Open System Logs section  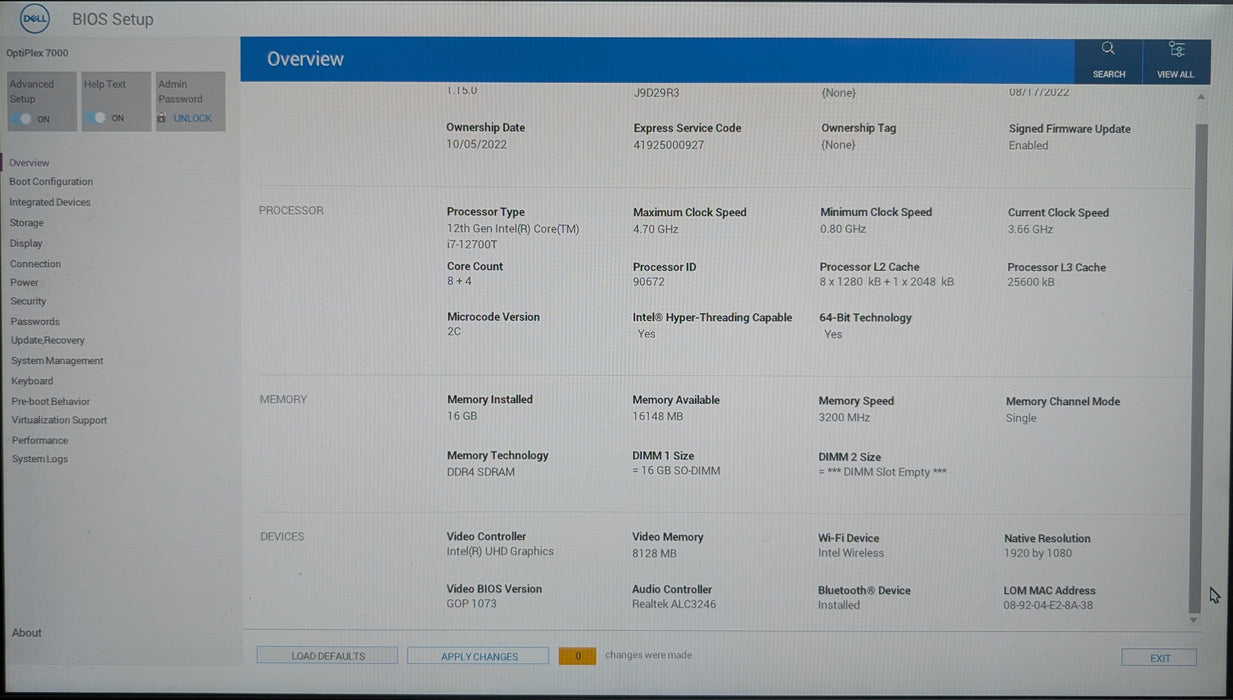point(40,459)
